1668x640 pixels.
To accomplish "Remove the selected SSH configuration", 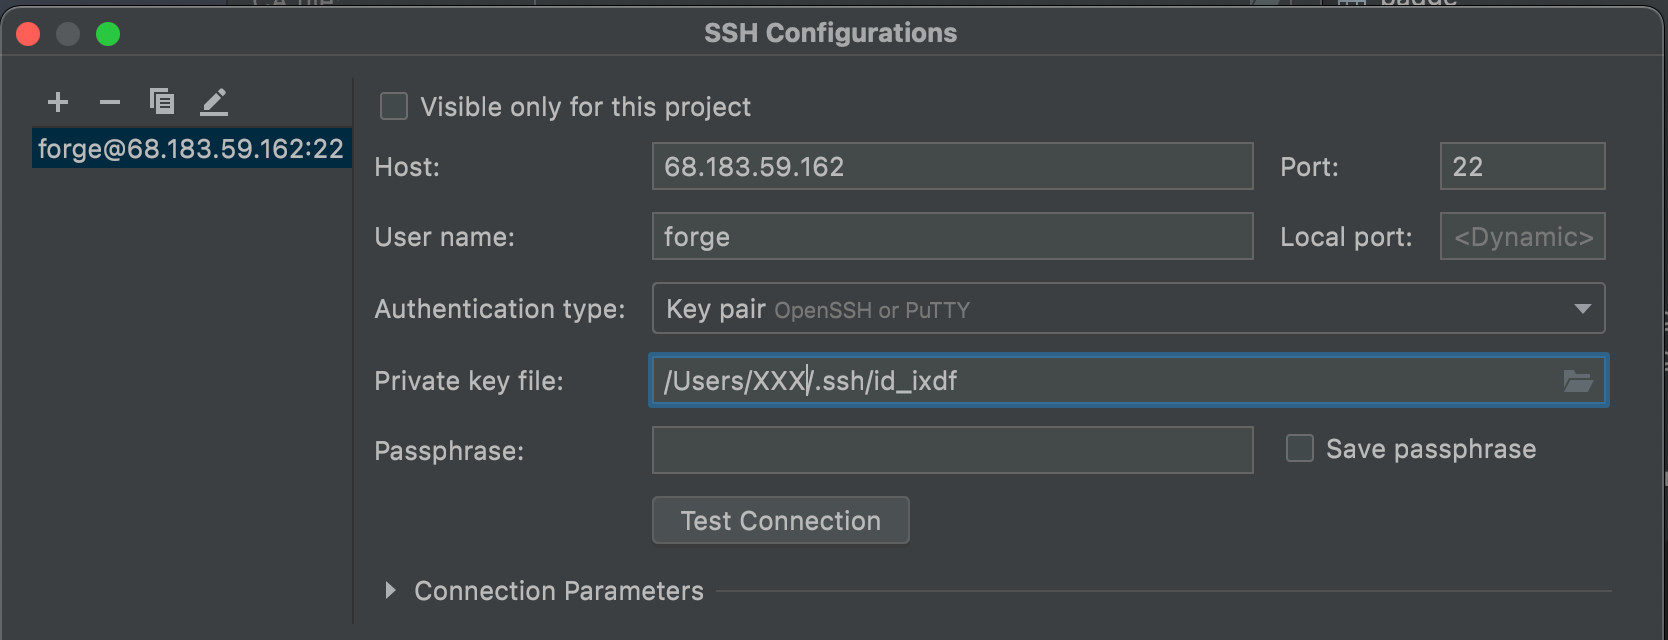I will (x=110, y=102).
